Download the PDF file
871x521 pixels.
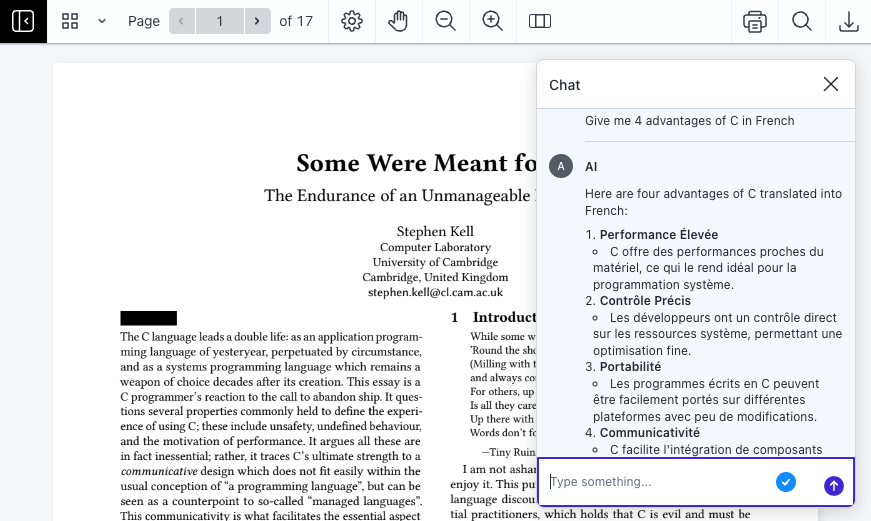tap(848, 21)
